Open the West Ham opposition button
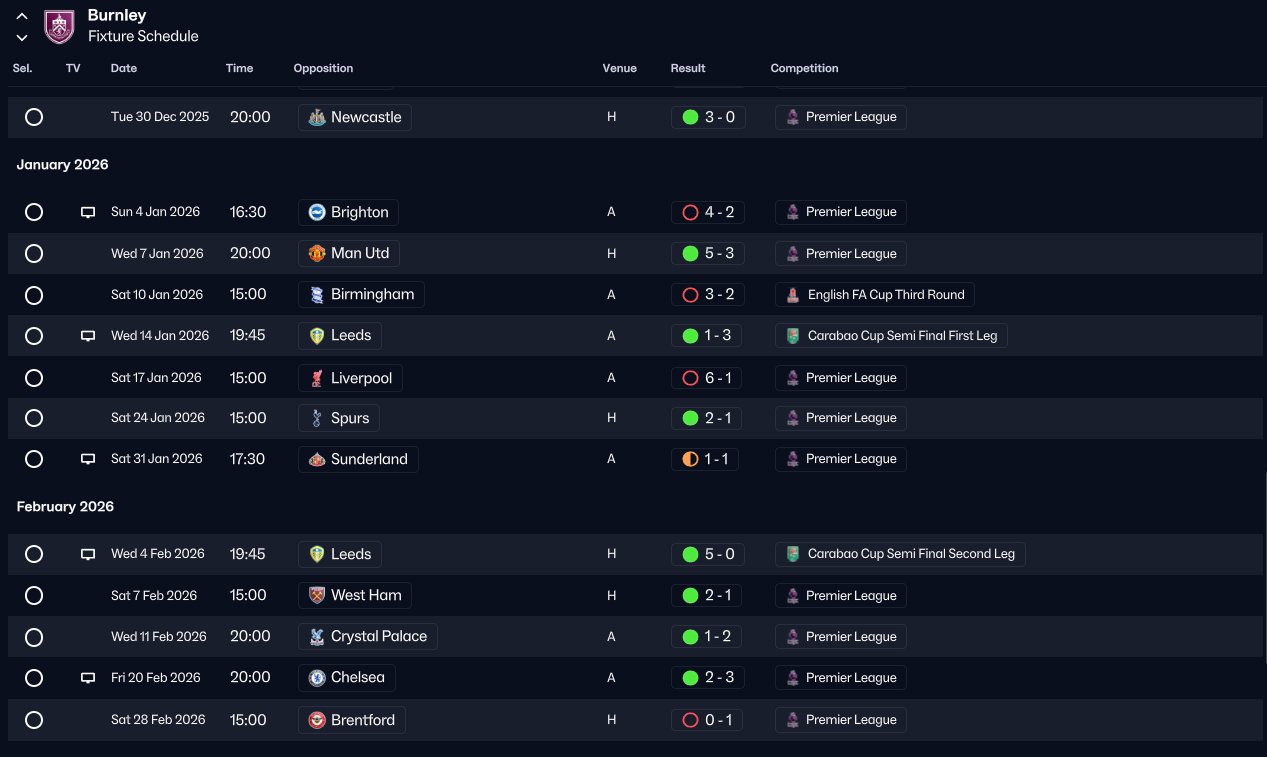 pyautogui.click(x=355, y=596)
